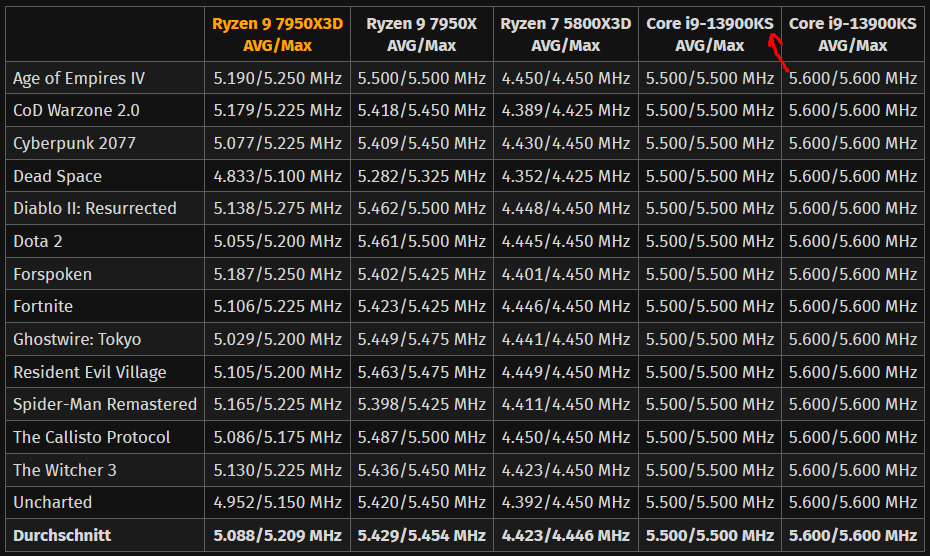Viewport: 930px width, 556px height.
Task: Select the 4.448/4.450 MHz cell
Action: pos(566,208)
